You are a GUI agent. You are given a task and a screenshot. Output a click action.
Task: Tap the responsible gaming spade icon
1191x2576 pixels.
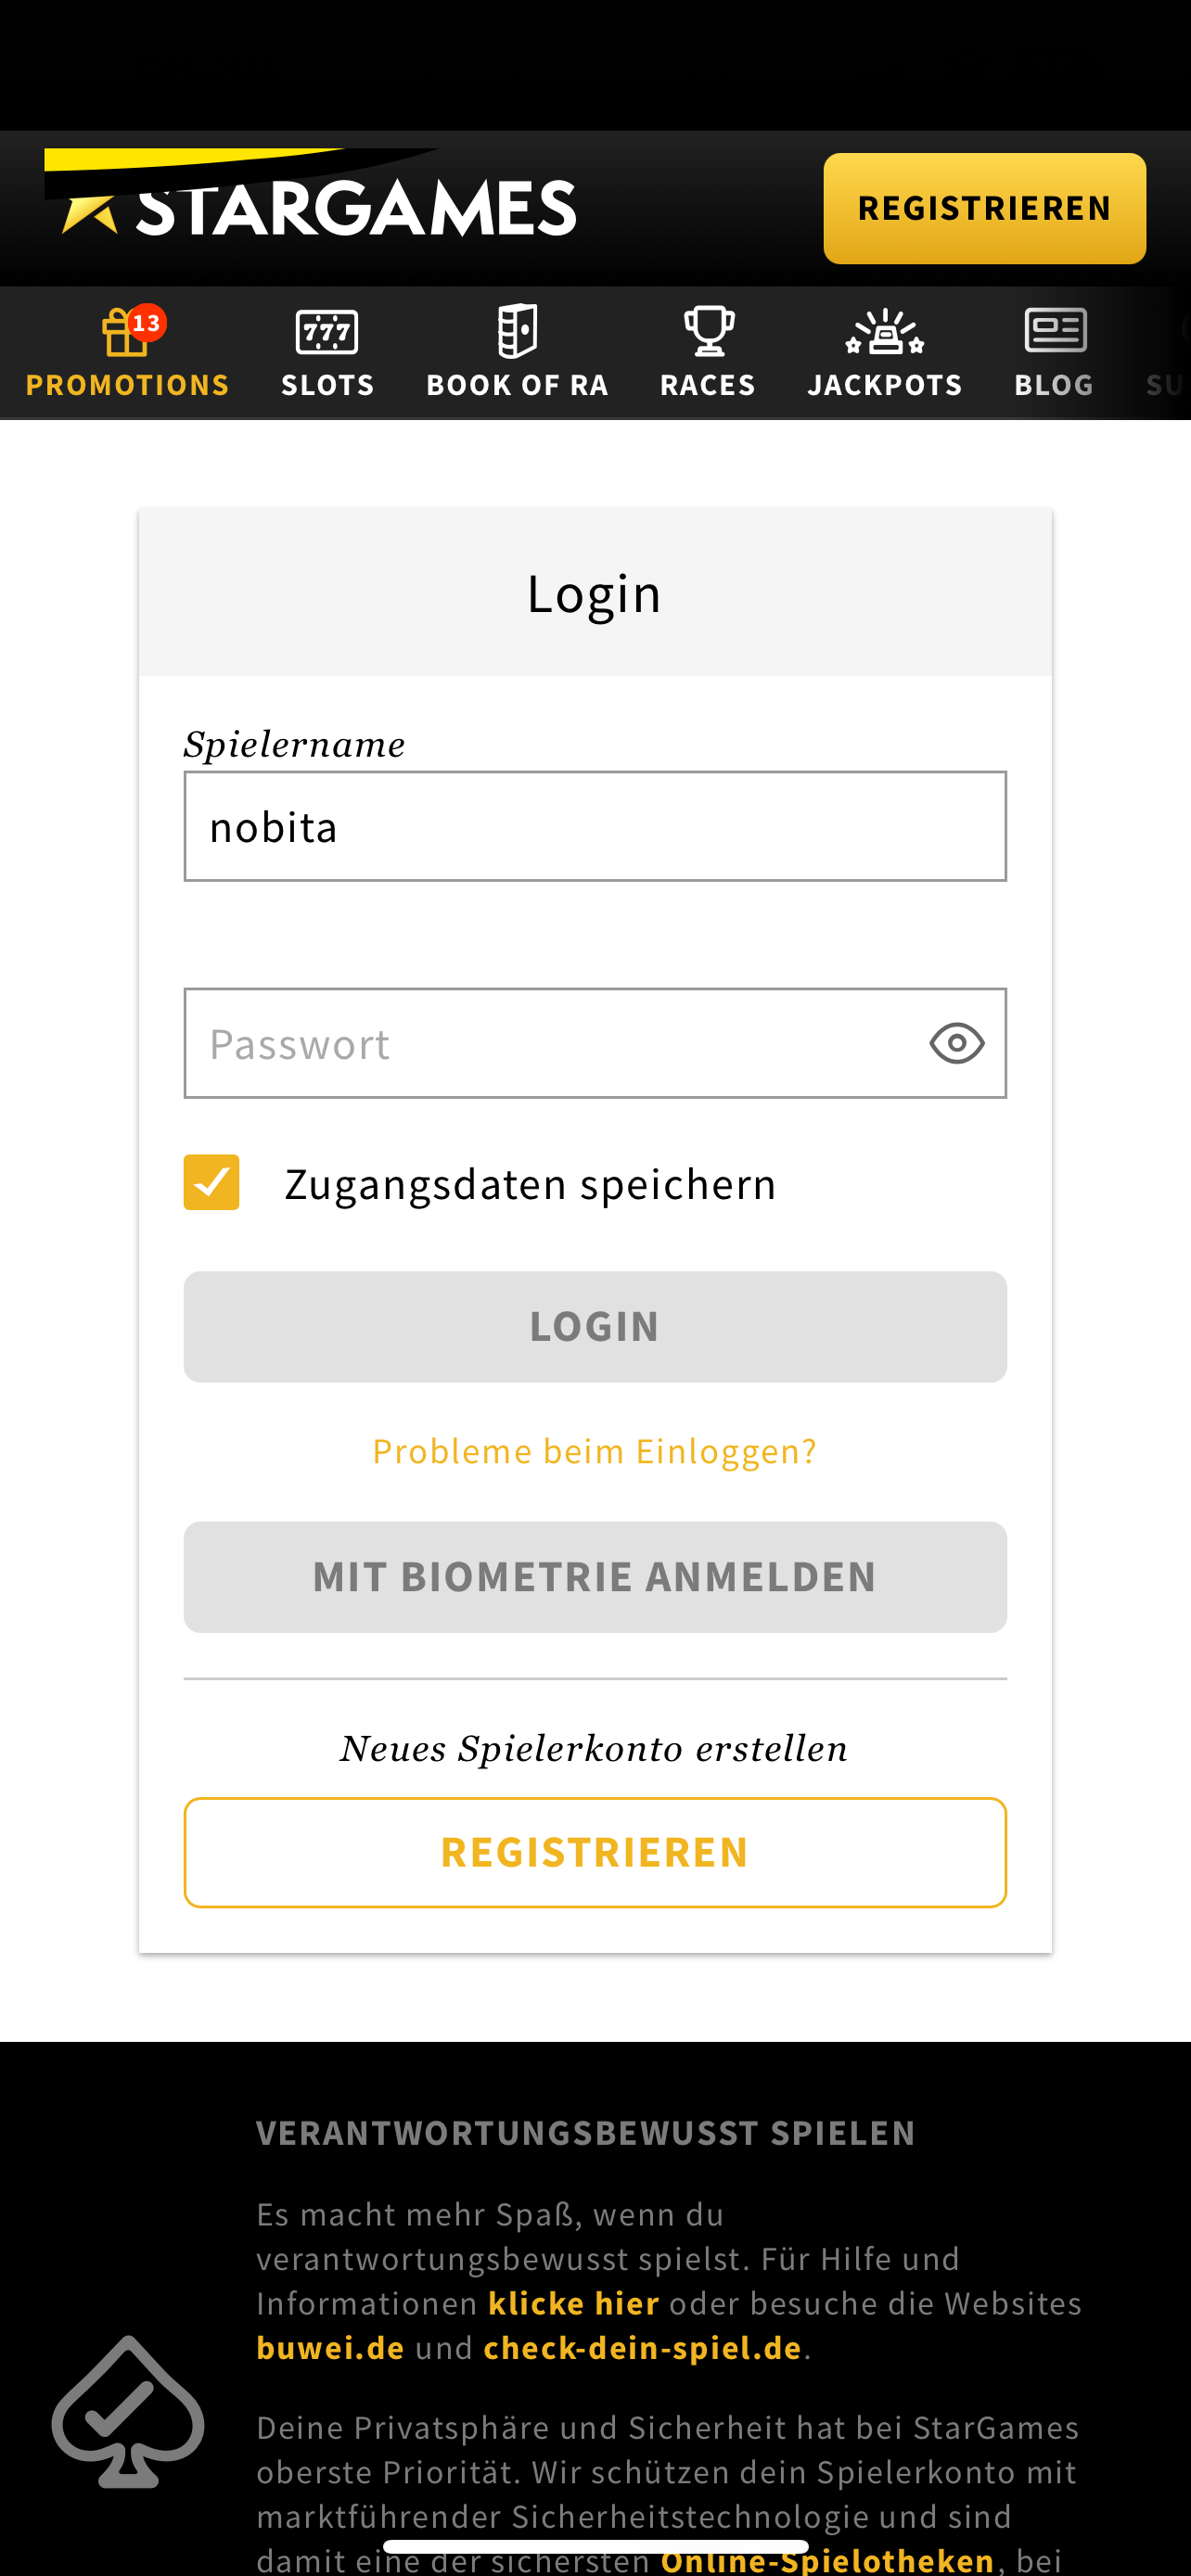point(128,2412)
